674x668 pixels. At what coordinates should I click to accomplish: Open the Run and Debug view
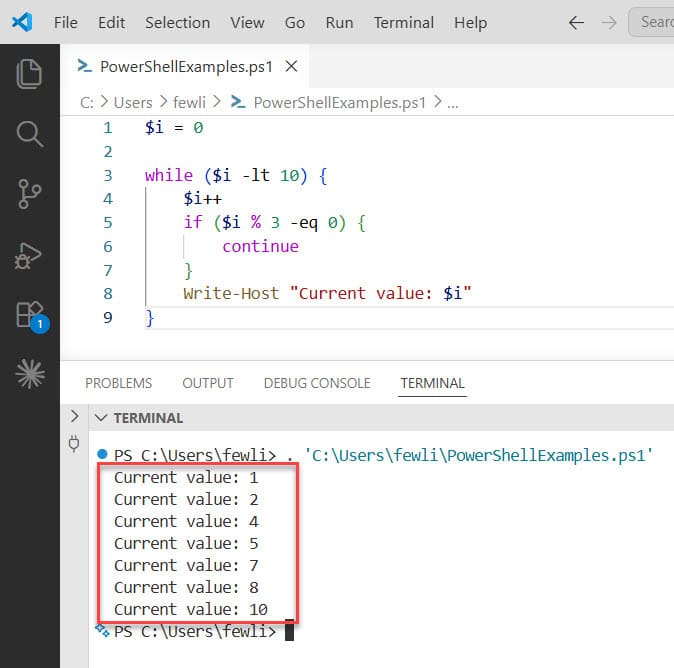(x=28, y=256)
